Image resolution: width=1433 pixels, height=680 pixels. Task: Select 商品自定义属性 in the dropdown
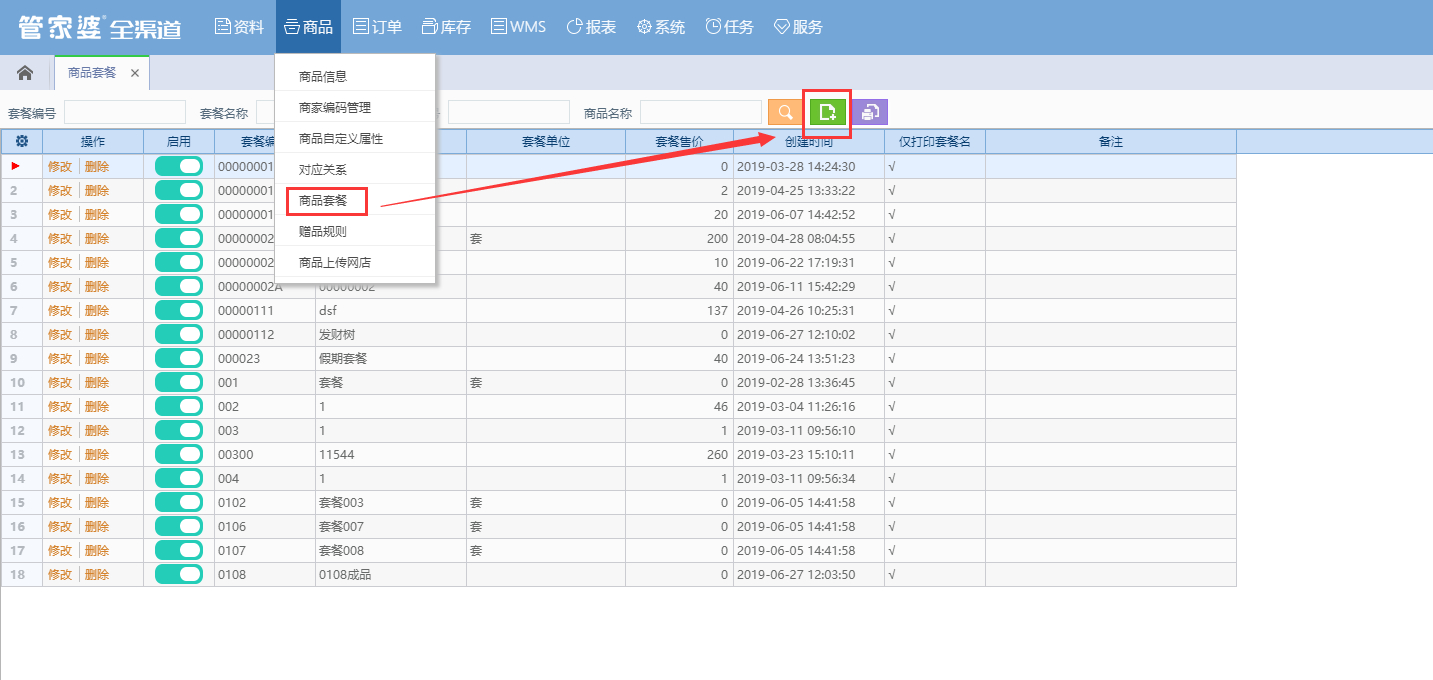point(355,138)
